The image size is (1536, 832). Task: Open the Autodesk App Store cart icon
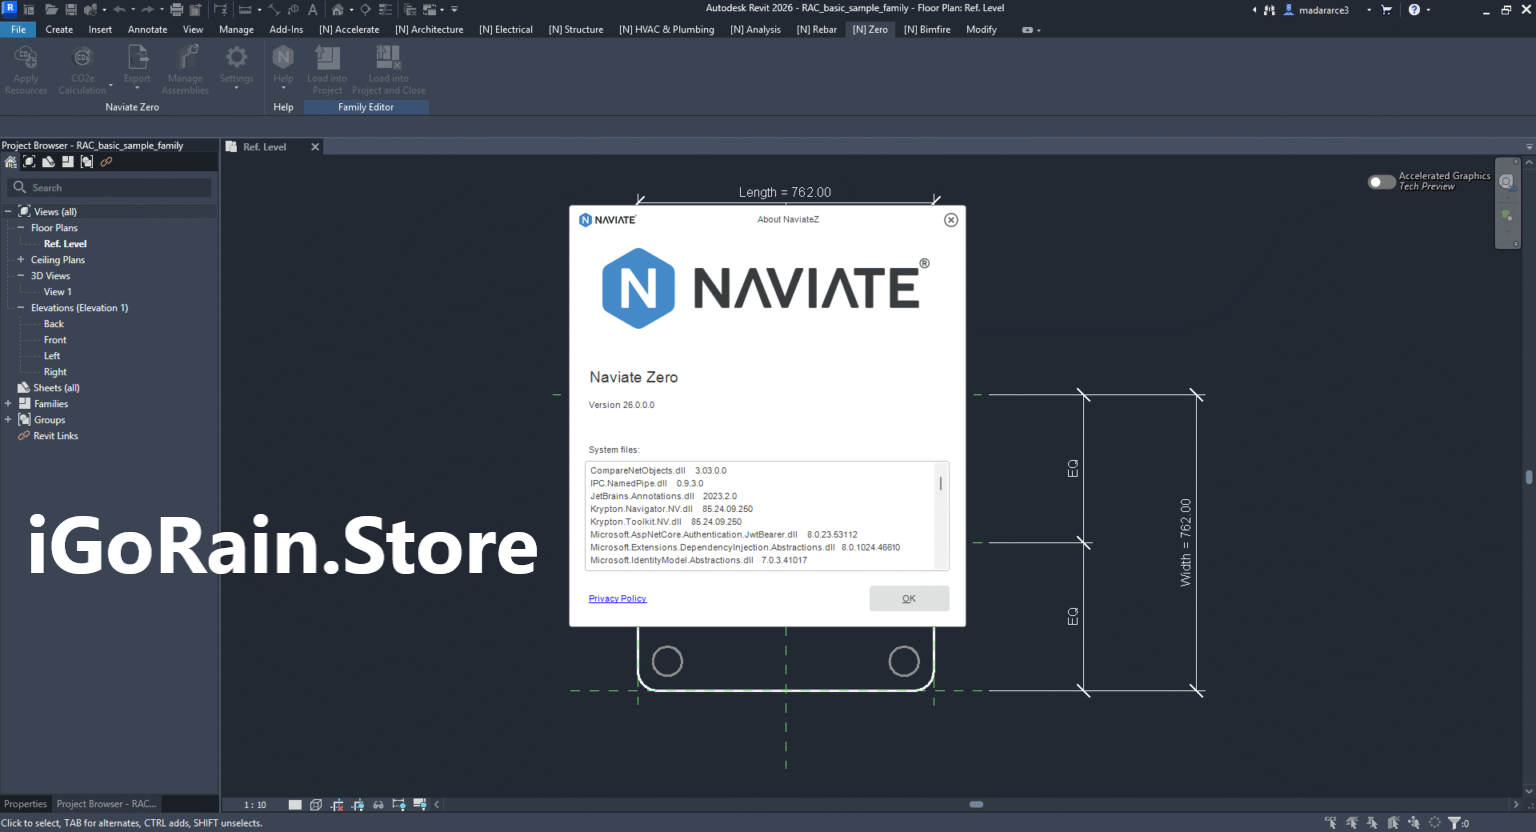1386,10
